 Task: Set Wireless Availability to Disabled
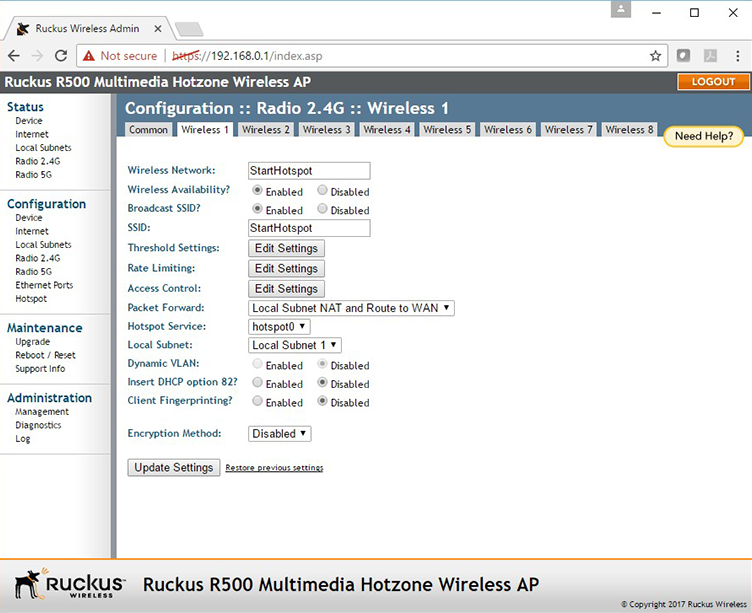[x=322, y=190]
